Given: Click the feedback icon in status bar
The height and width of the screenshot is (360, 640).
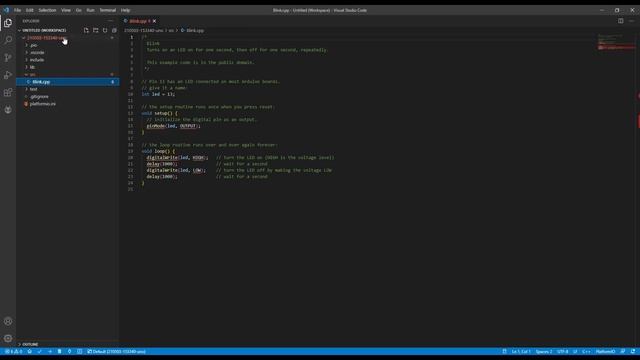Looking at the screenshot, I should pyautogui.click(x=623, y=351).
